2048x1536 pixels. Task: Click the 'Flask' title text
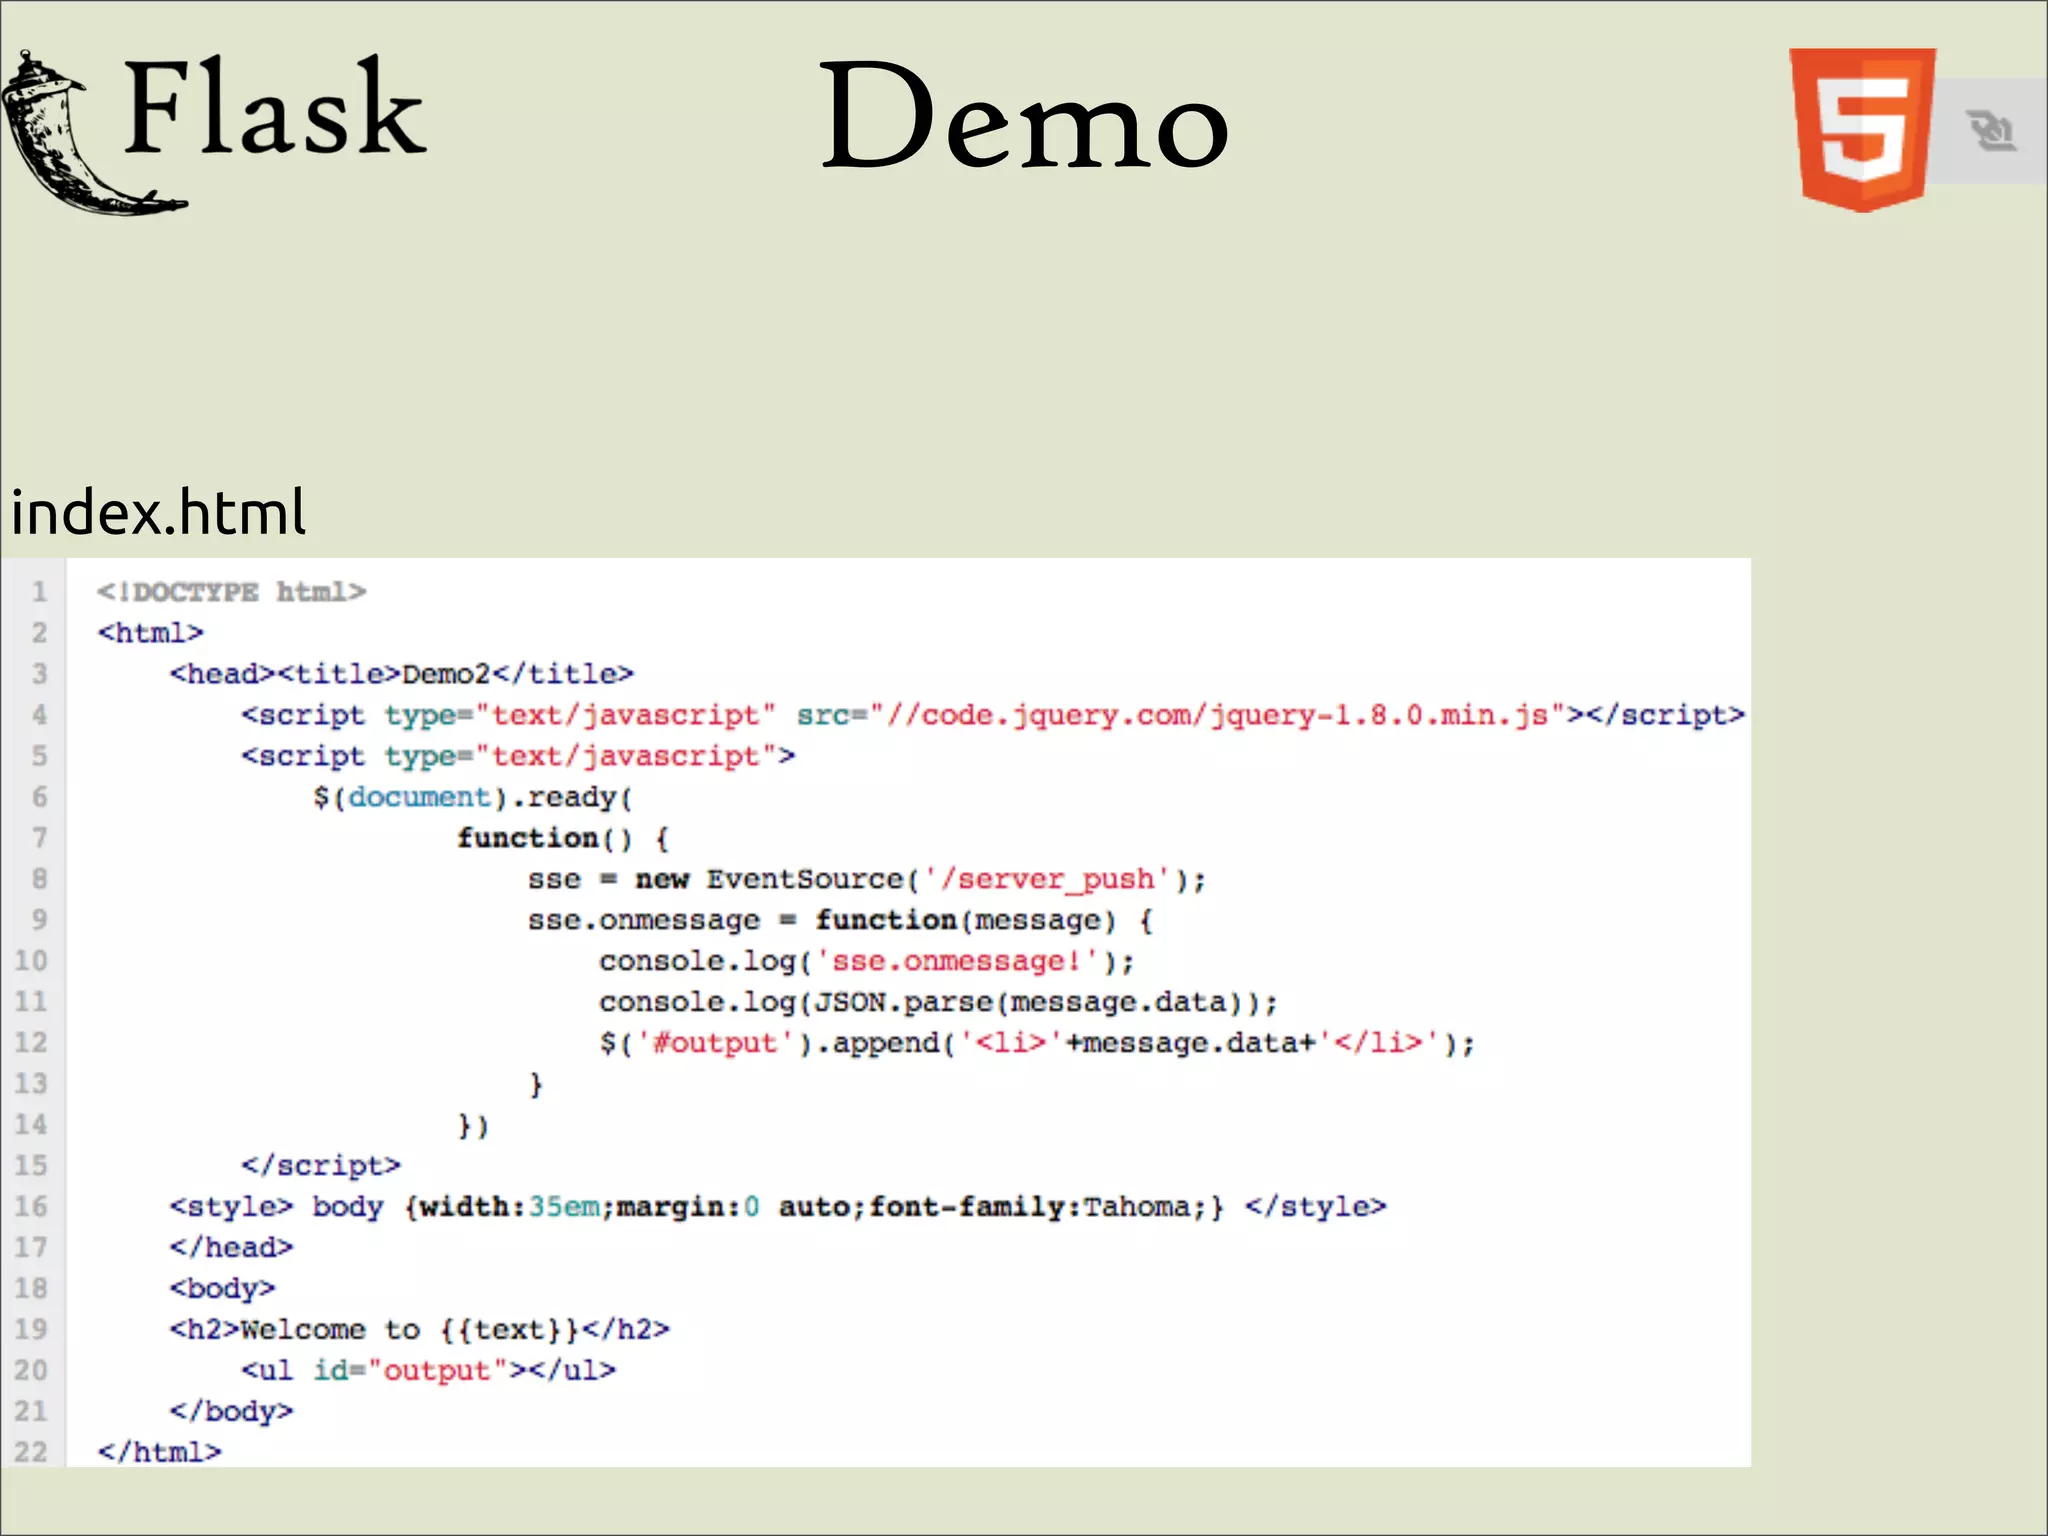click(275, 107)
